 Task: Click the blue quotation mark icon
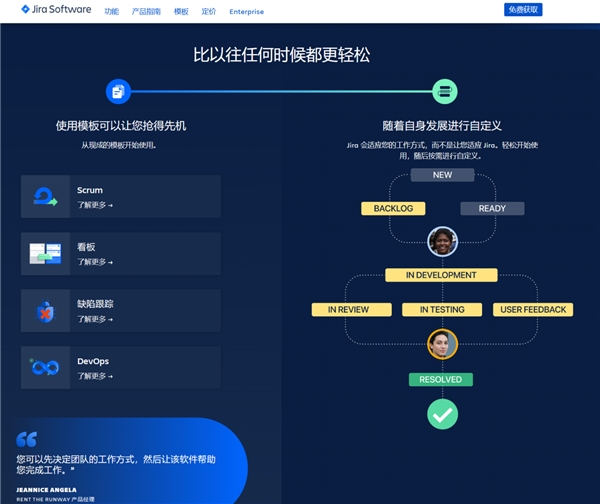[27, 439]
